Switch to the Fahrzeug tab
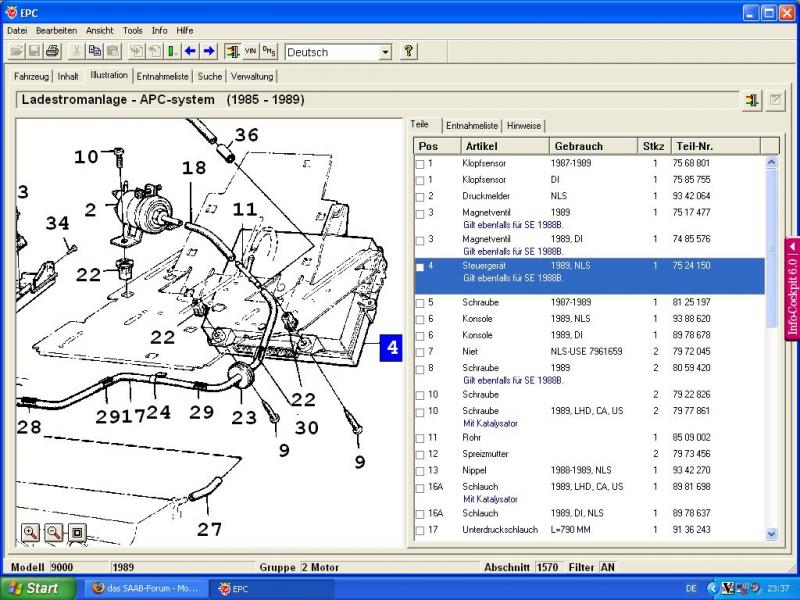 point(31,77)
